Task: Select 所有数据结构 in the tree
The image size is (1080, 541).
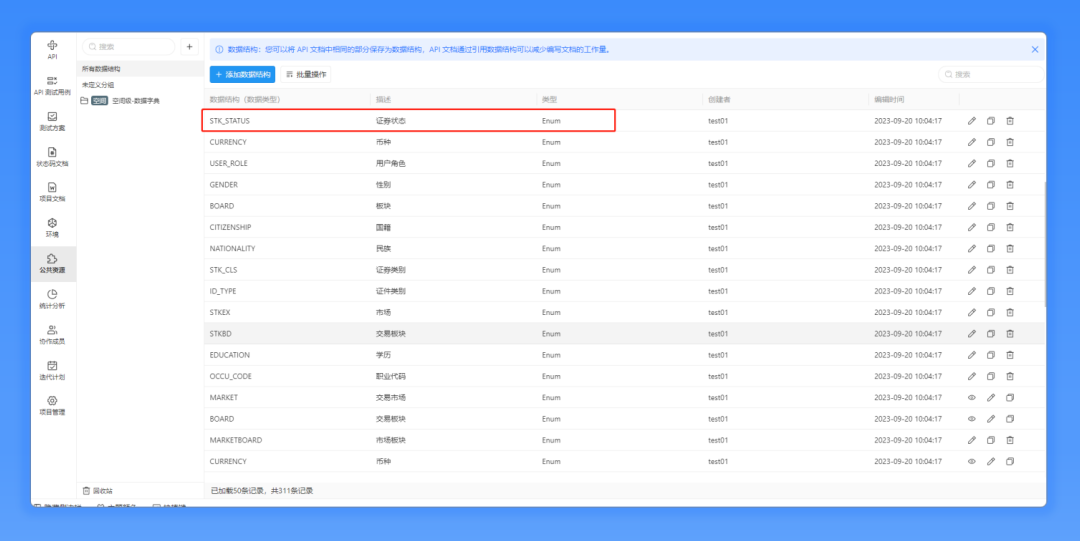Action: (101, 70)
